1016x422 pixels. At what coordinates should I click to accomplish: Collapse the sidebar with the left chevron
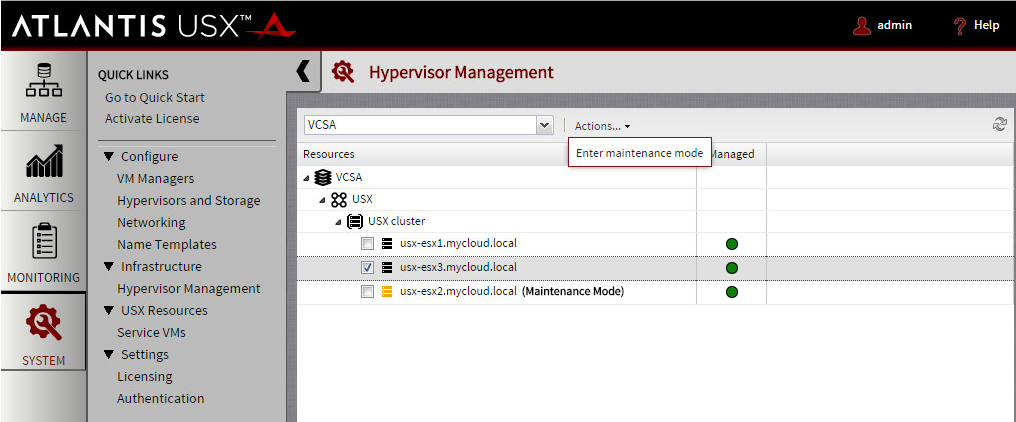click(303, 71)
